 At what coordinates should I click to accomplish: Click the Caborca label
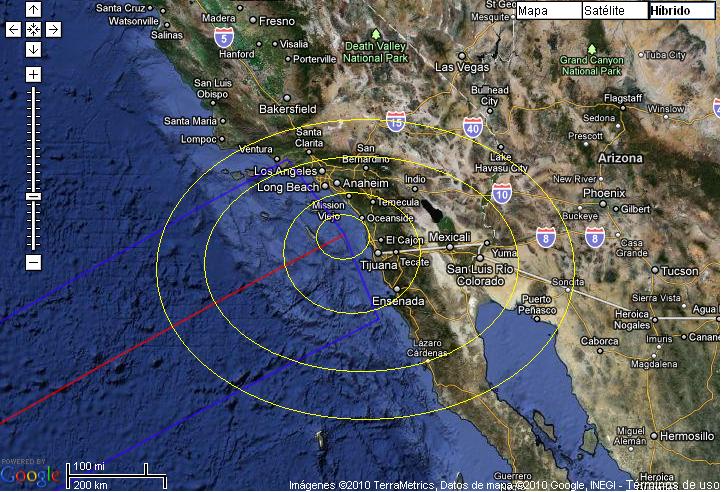[x=599, y=341]
